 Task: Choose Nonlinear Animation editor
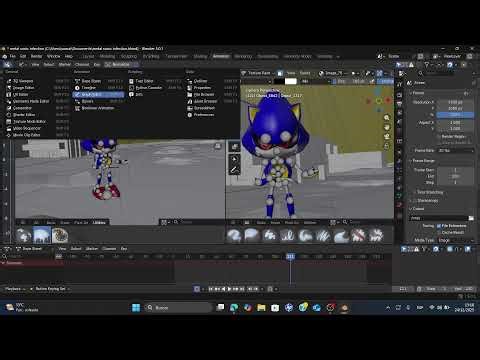click(x=98, y=108)
